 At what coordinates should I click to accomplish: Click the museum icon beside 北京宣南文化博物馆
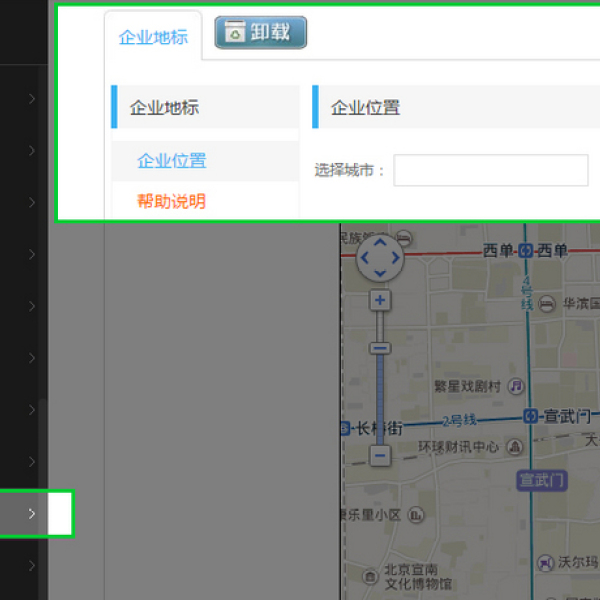pos(370,576)
